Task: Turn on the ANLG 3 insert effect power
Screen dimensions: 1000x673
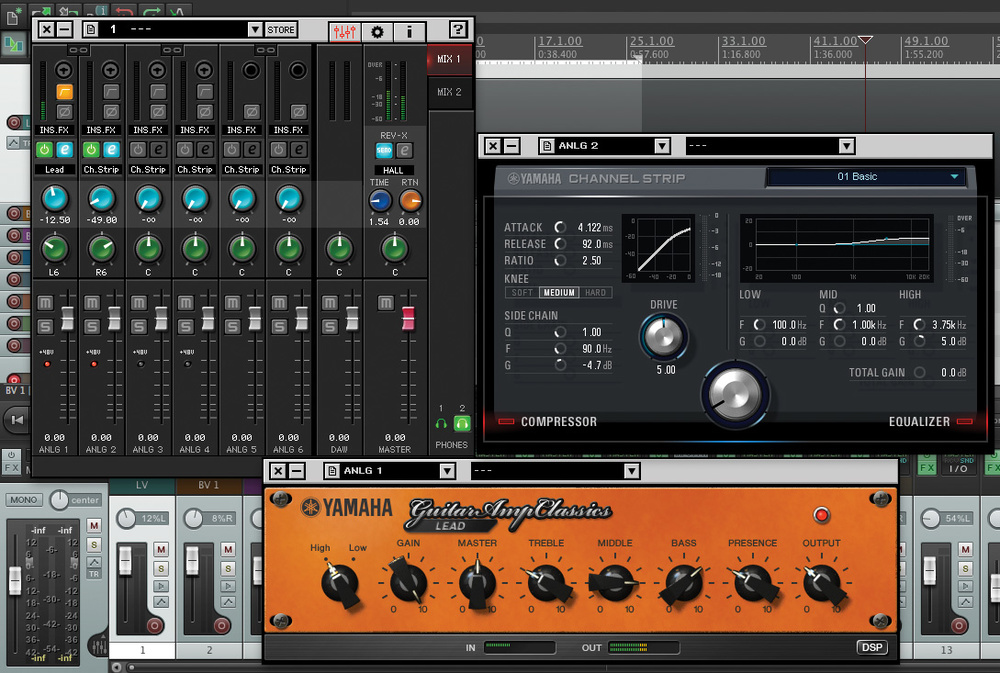Action: point(138,150)
